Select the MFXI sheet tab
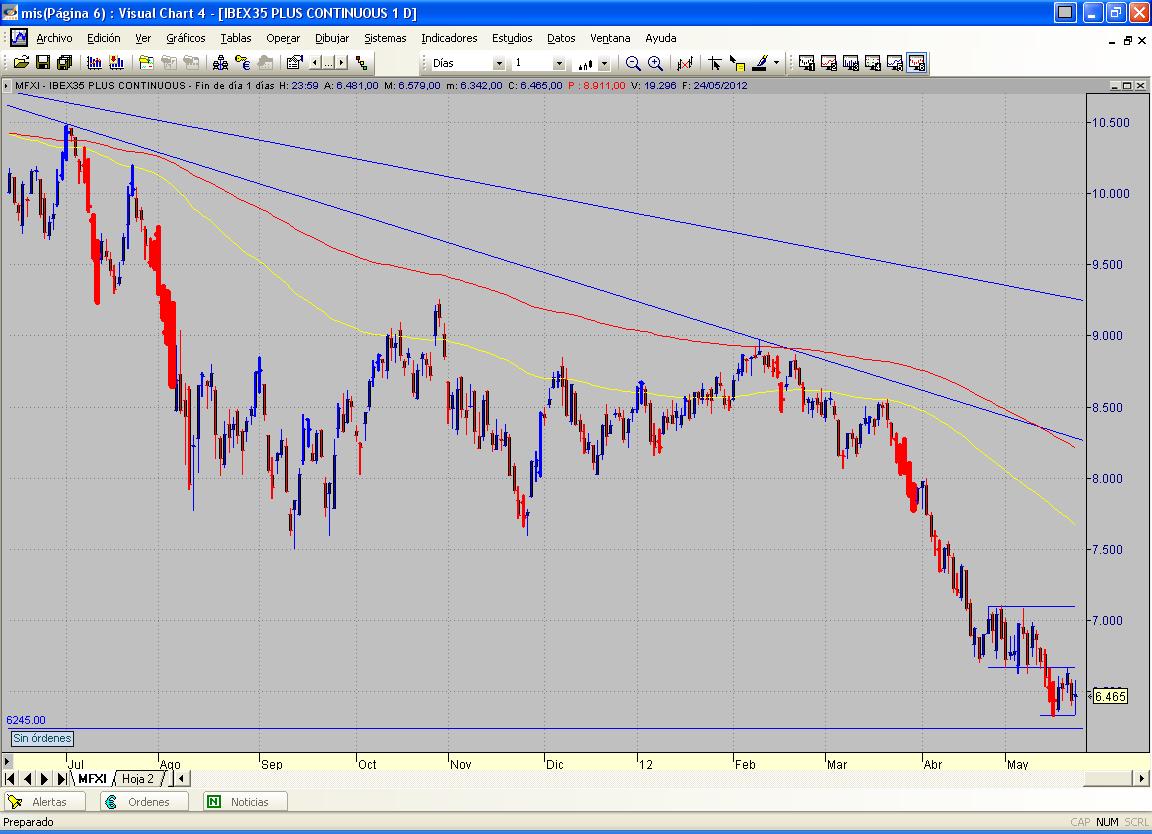This screenshot has height=834, width=1152. coord(92,778)
